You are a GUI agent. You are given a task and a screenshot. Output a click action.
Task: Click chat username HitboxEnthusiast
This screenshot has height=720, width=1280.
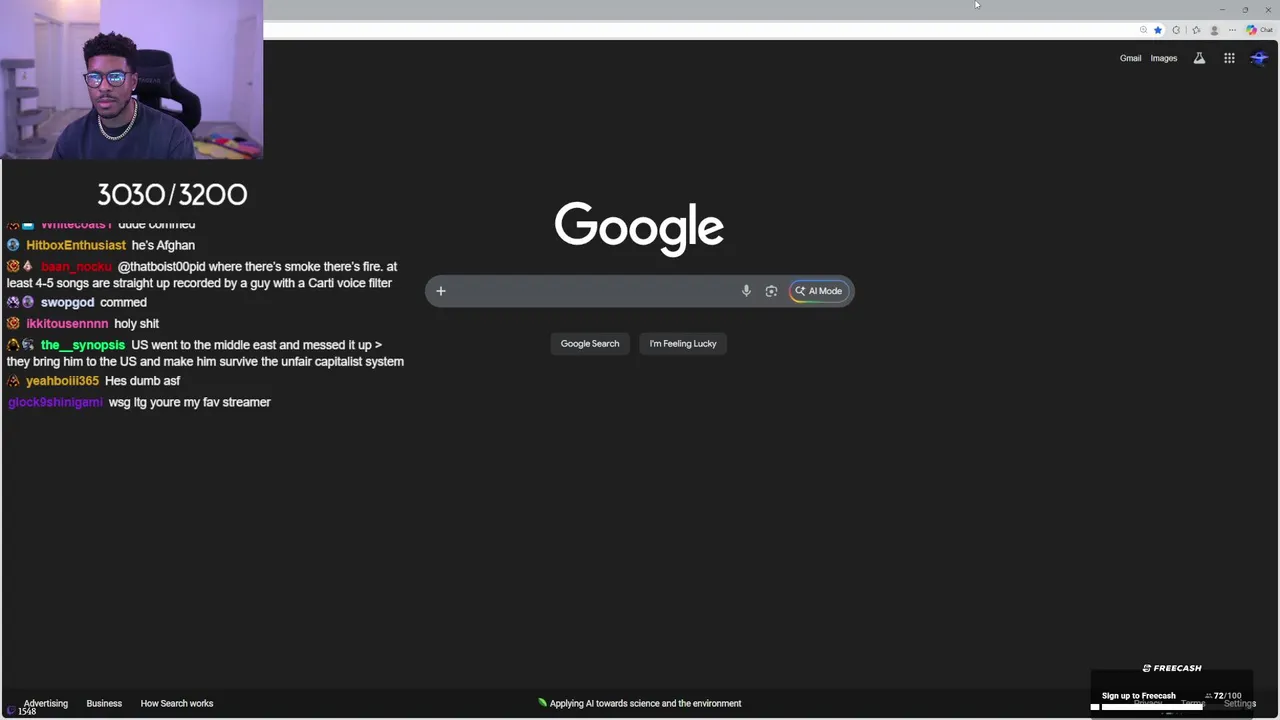pos(76,245)
